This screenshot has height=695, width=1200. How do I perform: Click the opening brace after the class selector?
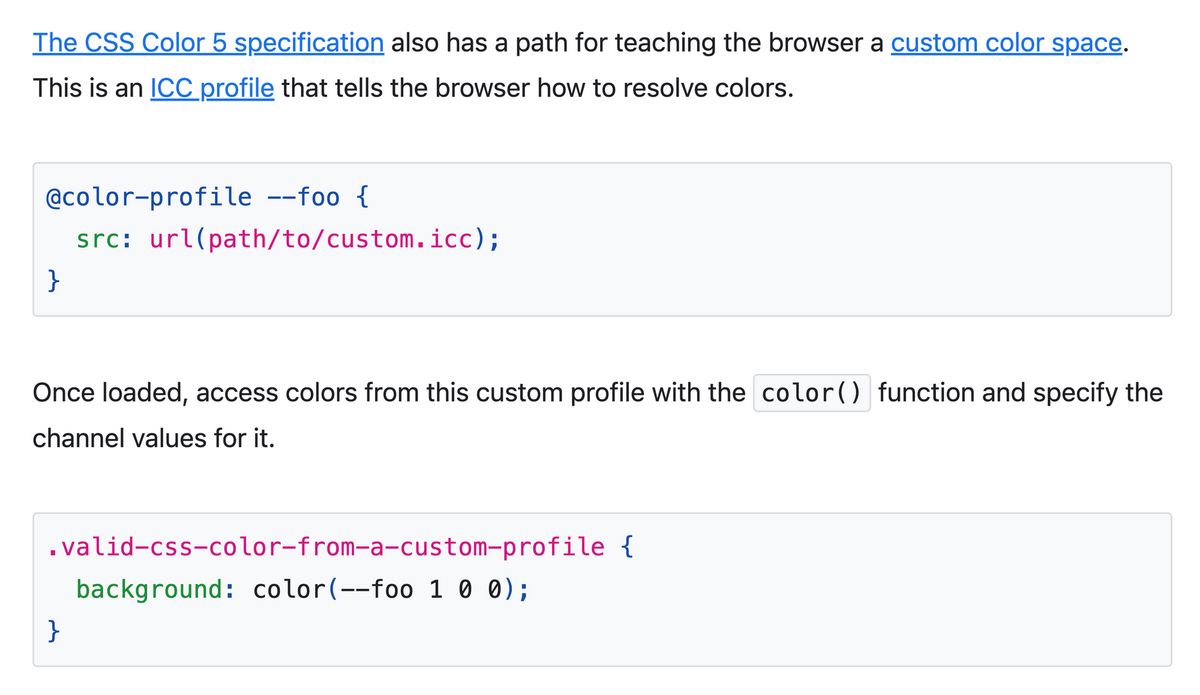coord(627,547)
